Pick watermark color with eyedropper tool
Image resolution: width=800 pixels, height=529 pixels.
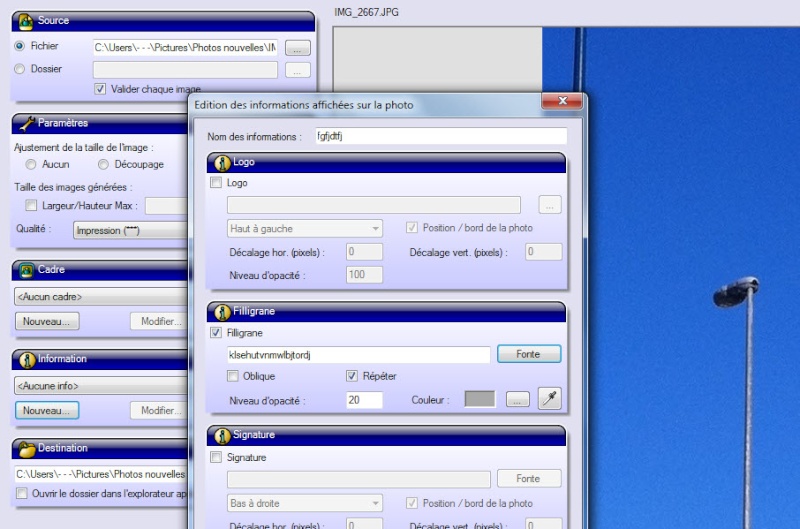click(x=549, y=399)
